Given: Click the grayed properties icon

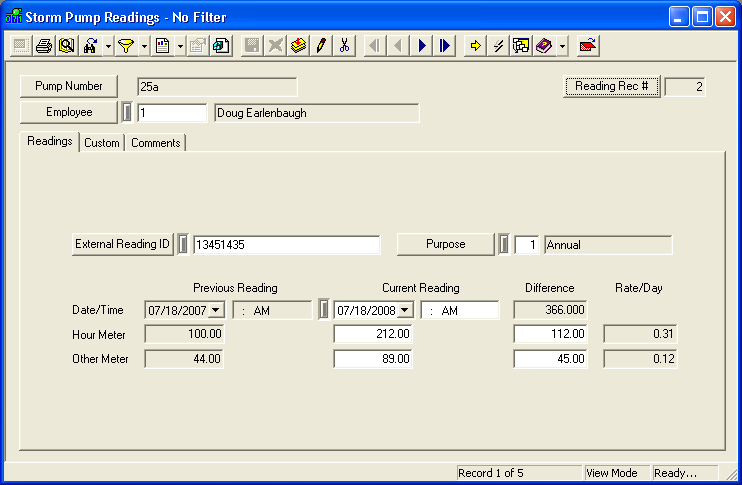Looking at the screenshot, I should click(x=198, y=46).
